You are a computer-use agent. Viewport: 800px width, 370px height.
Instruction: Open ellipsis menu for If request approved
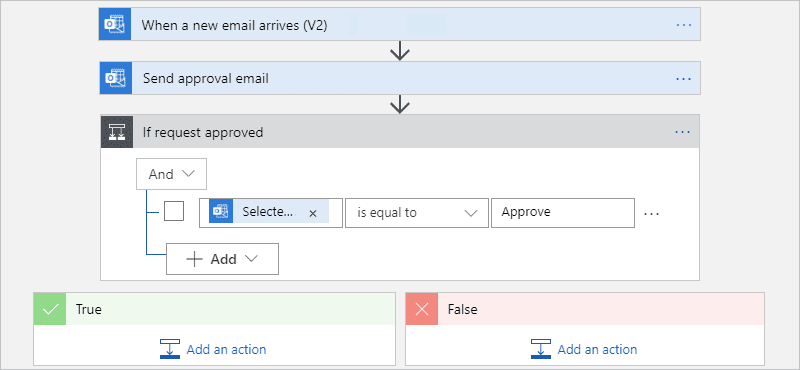click(x=683, y=132)
